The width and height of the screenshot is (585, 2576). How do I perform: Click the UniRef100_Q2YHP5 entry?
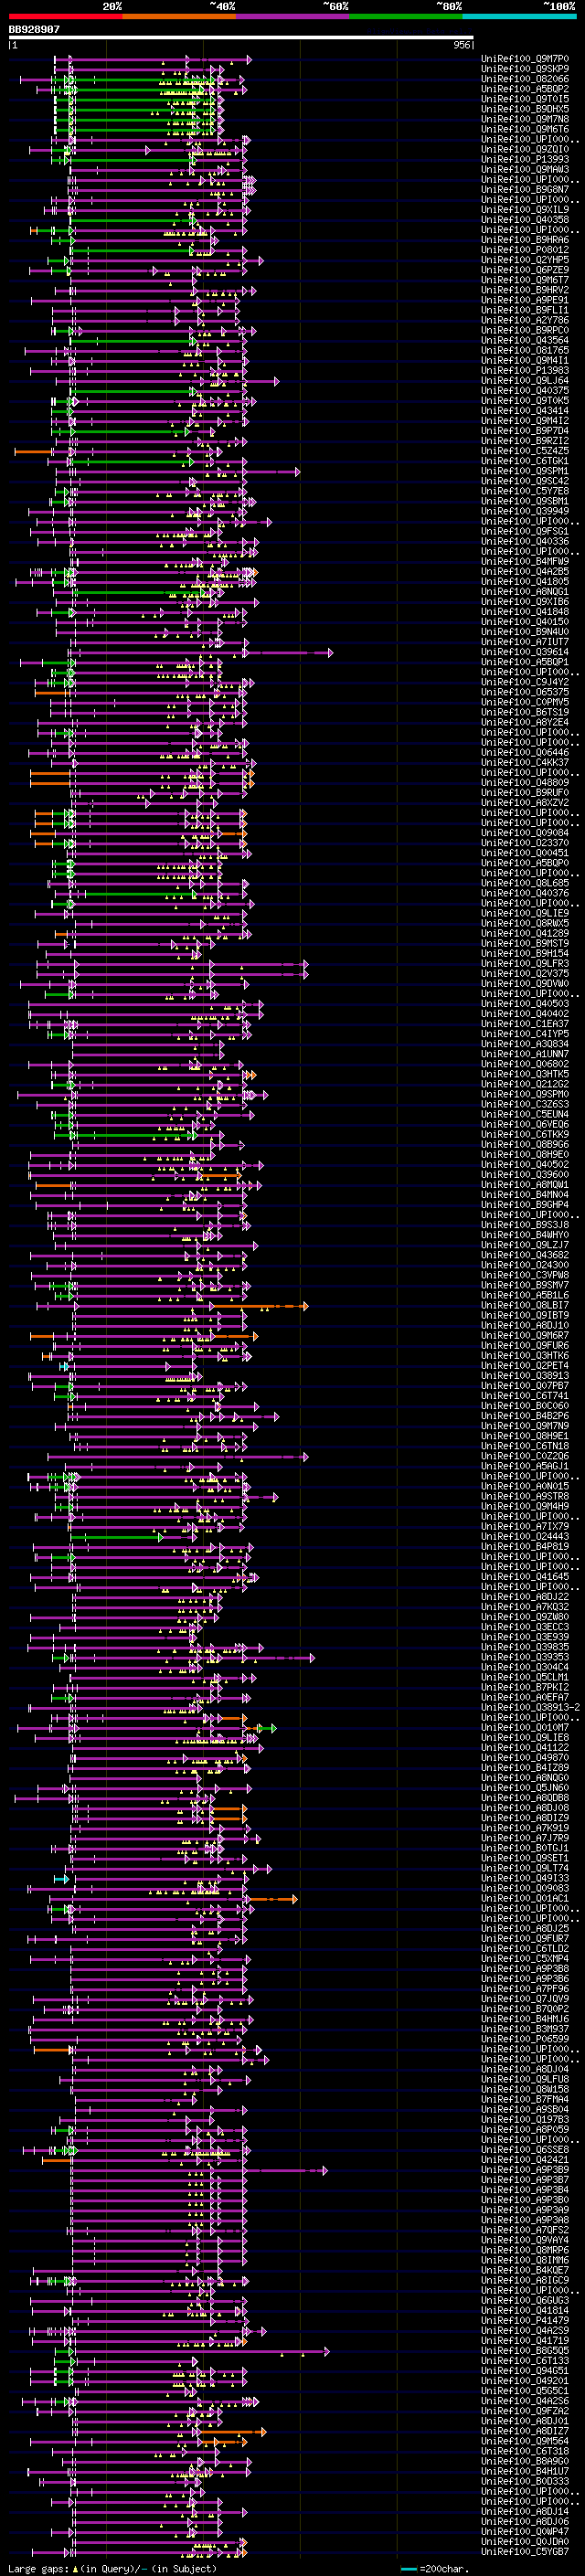tap(525, 260)
